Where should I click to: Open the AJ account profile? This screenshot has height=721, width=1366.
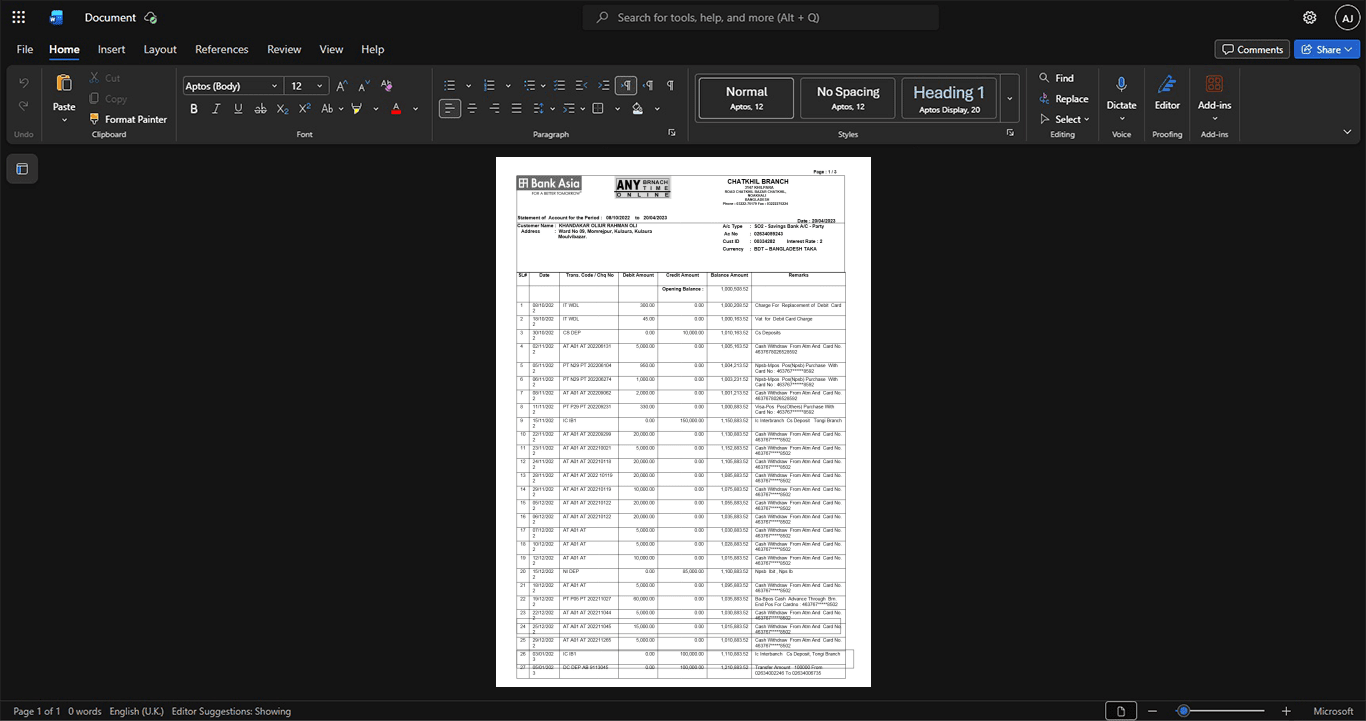[x=1347, y=17]
